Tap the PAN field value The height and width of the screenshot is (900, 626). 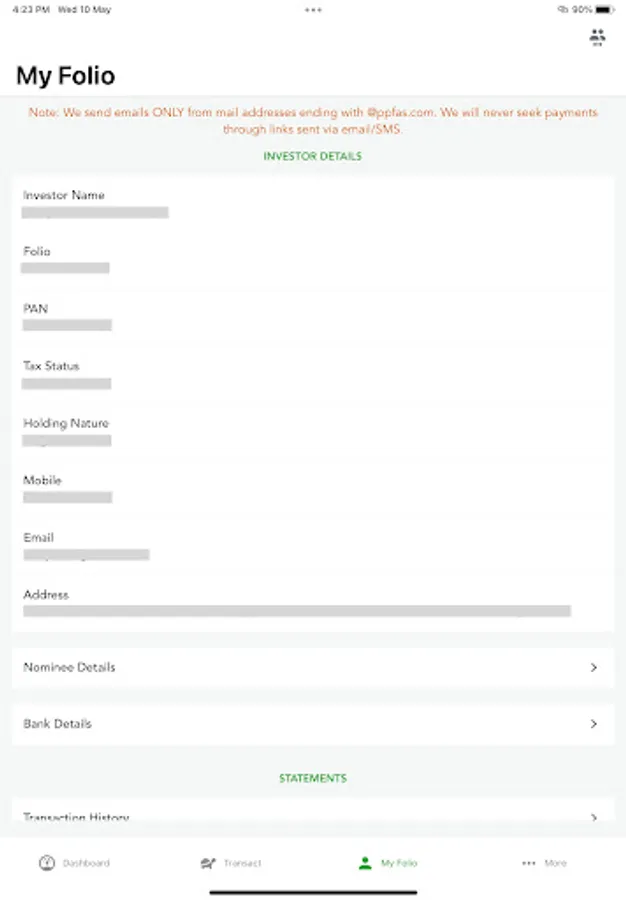67,325
